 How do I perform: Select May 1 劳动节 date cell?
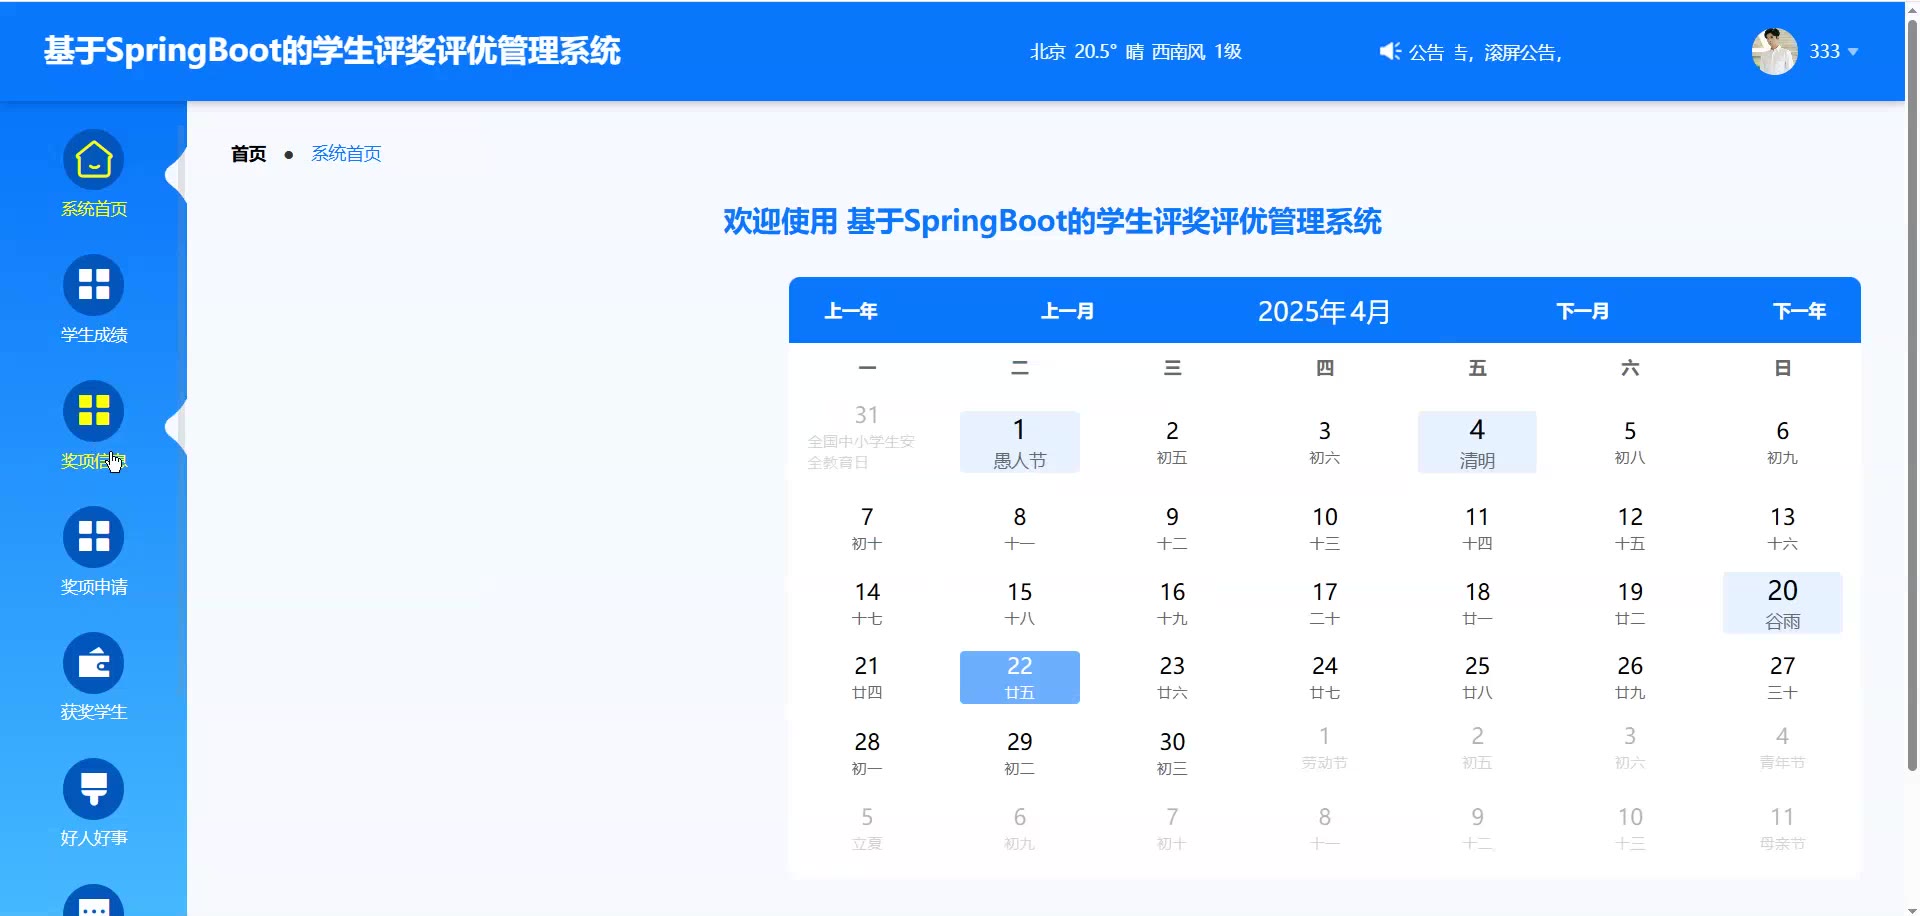[x=1325, y=747]
